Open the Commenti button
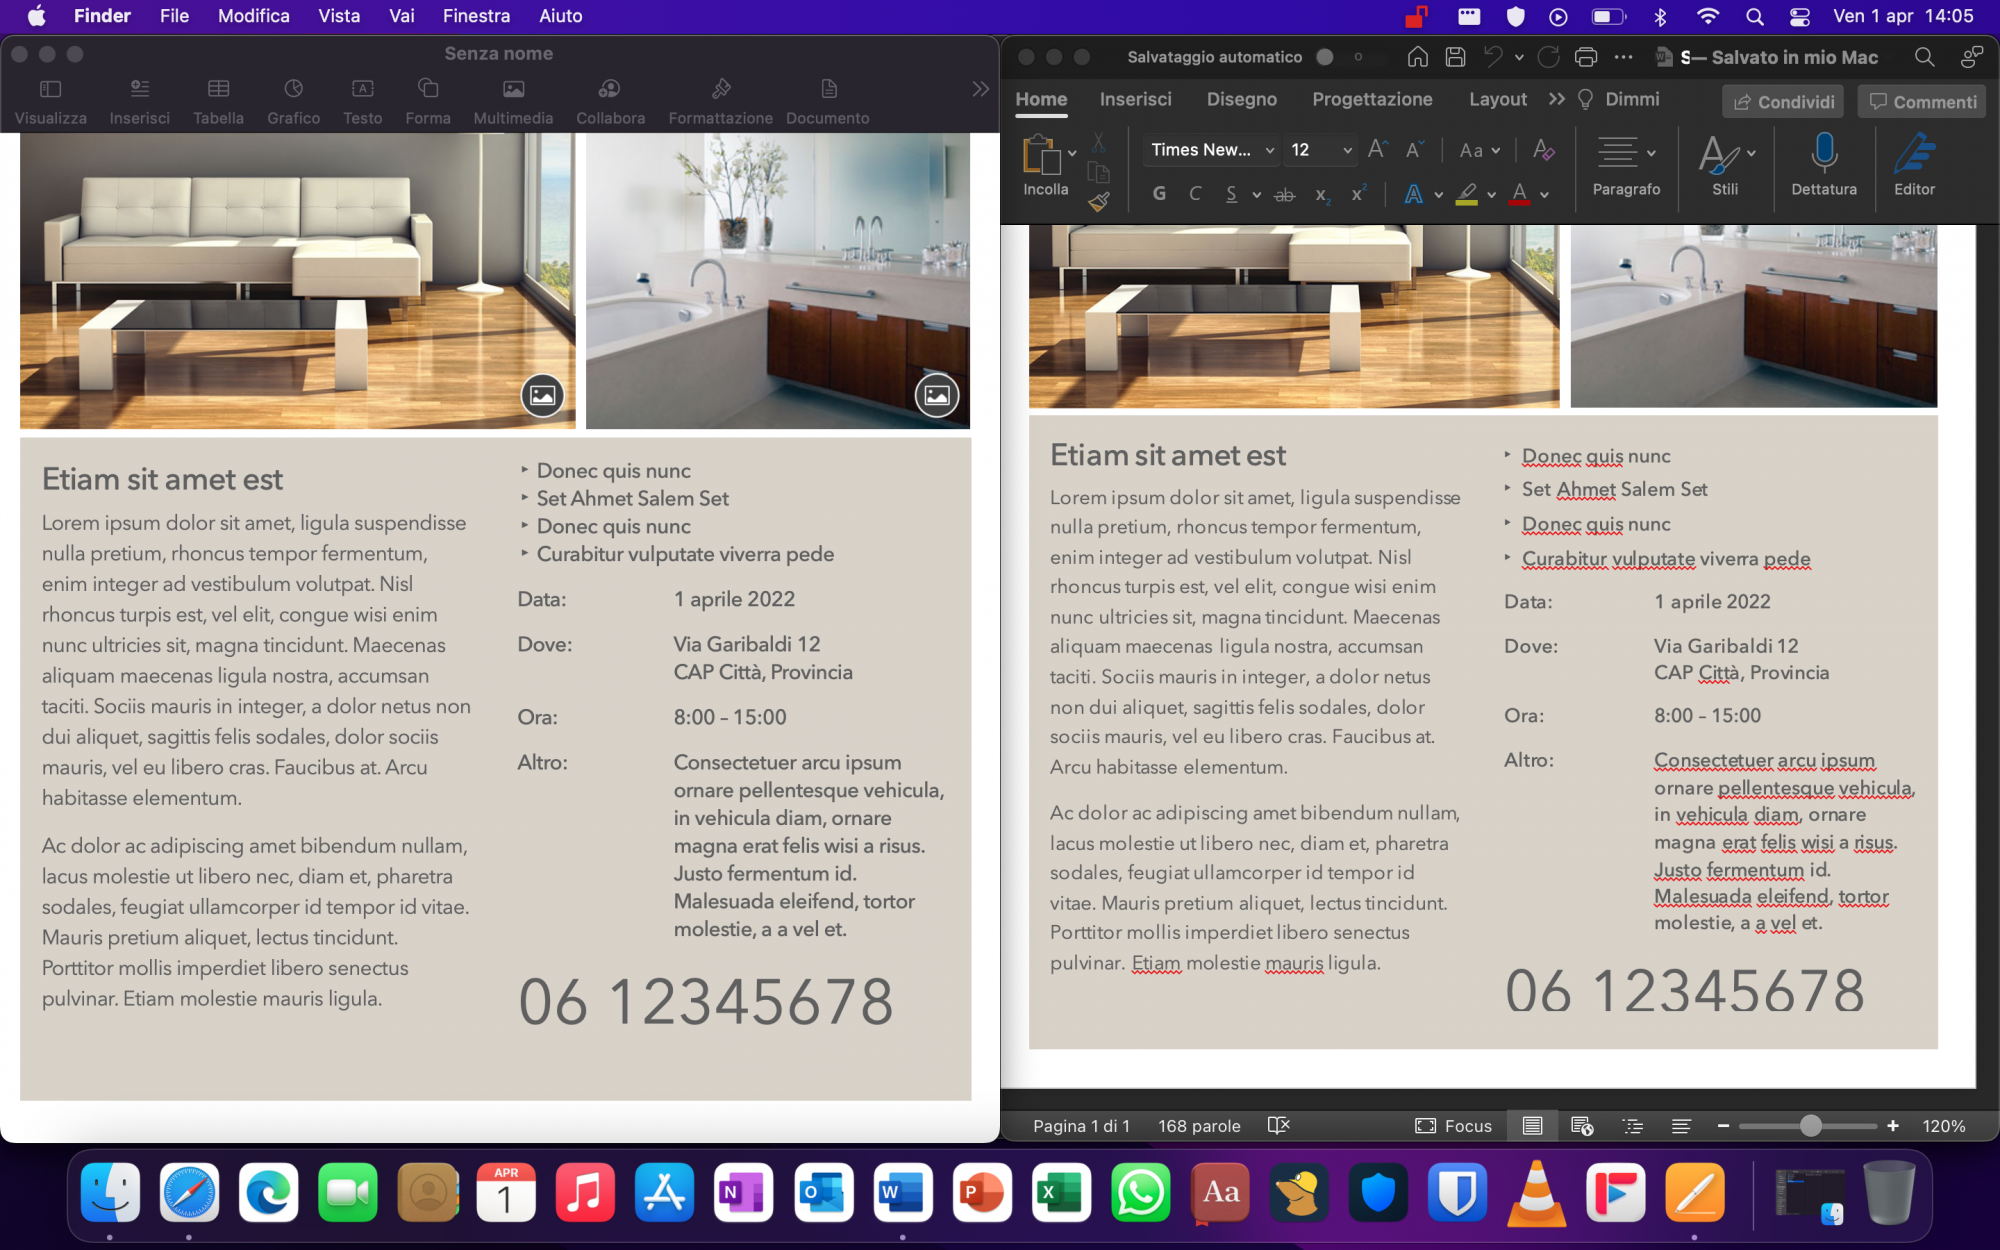 tap(1922, 101)
